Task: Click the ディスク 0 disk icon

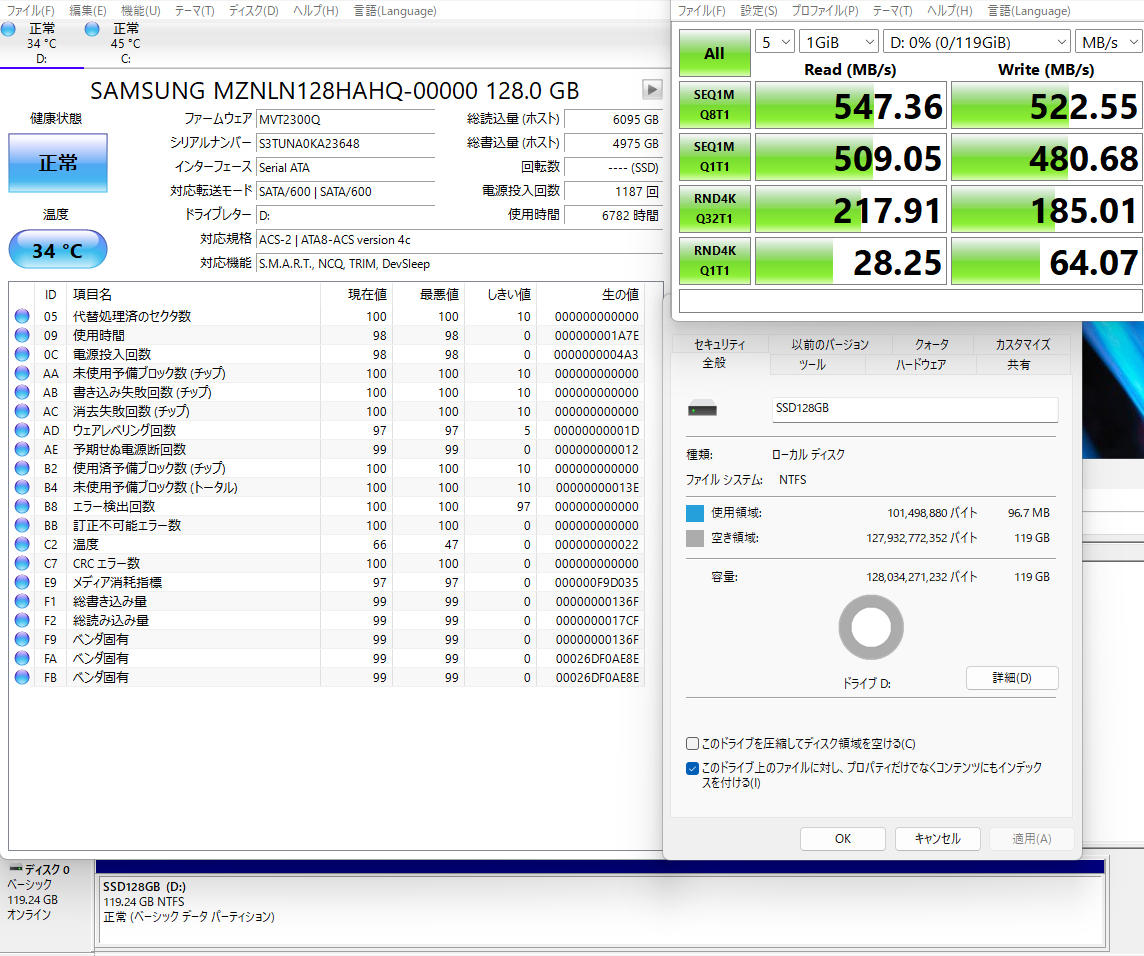Action: [15, 870]
